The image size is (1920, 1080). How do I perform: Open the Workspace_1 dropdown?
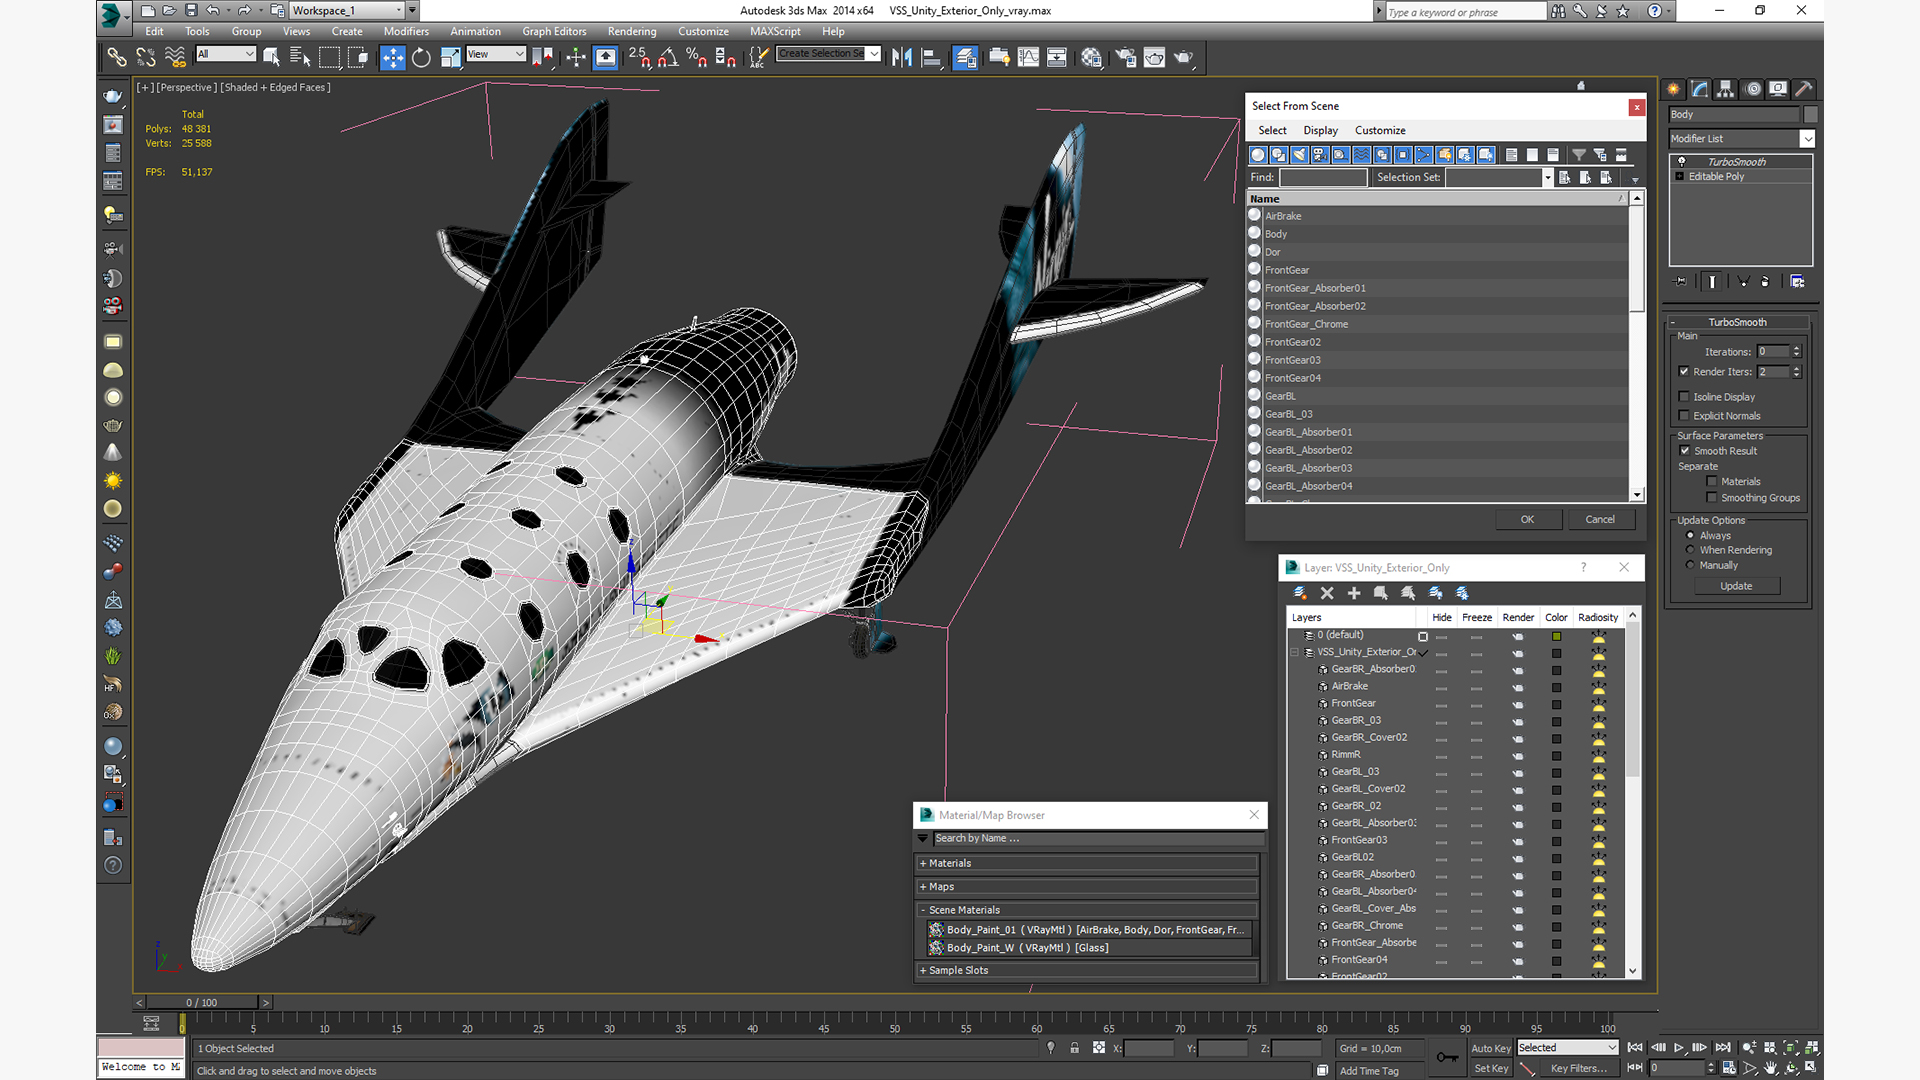tap(398, 10)
